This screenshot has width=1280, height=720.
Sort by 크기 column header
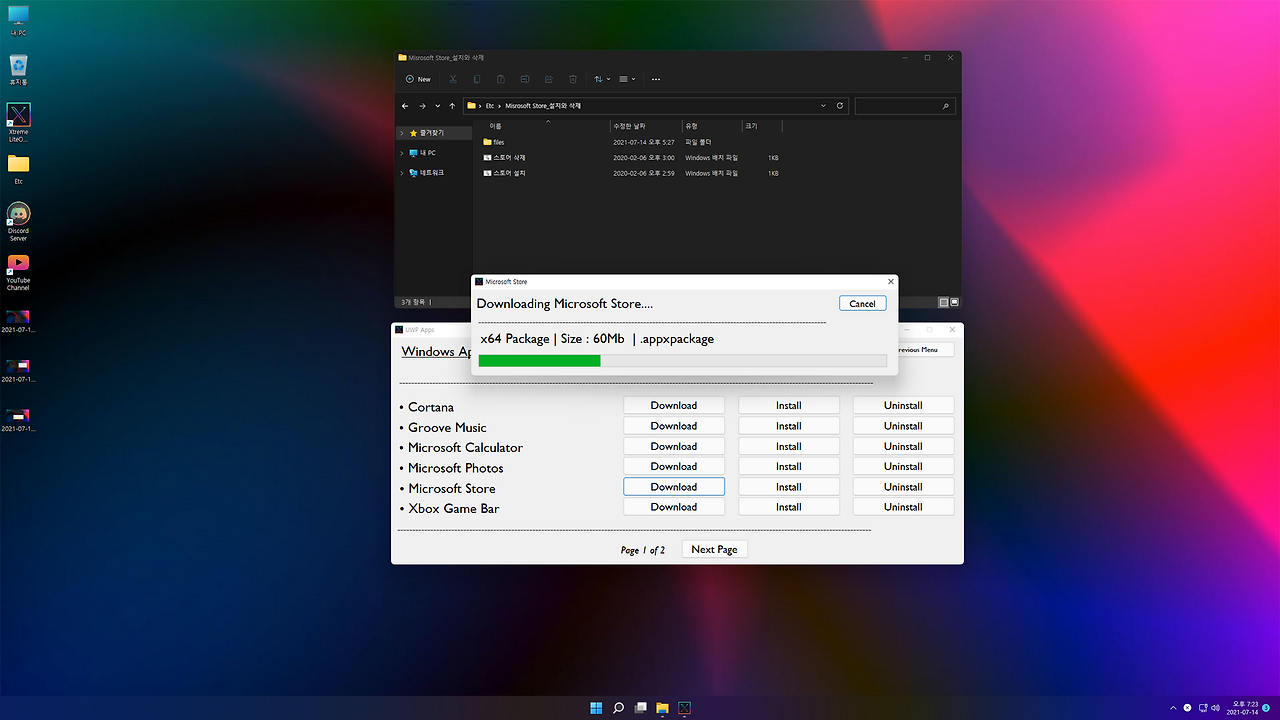pyautogui.click(x=761, y=126)
